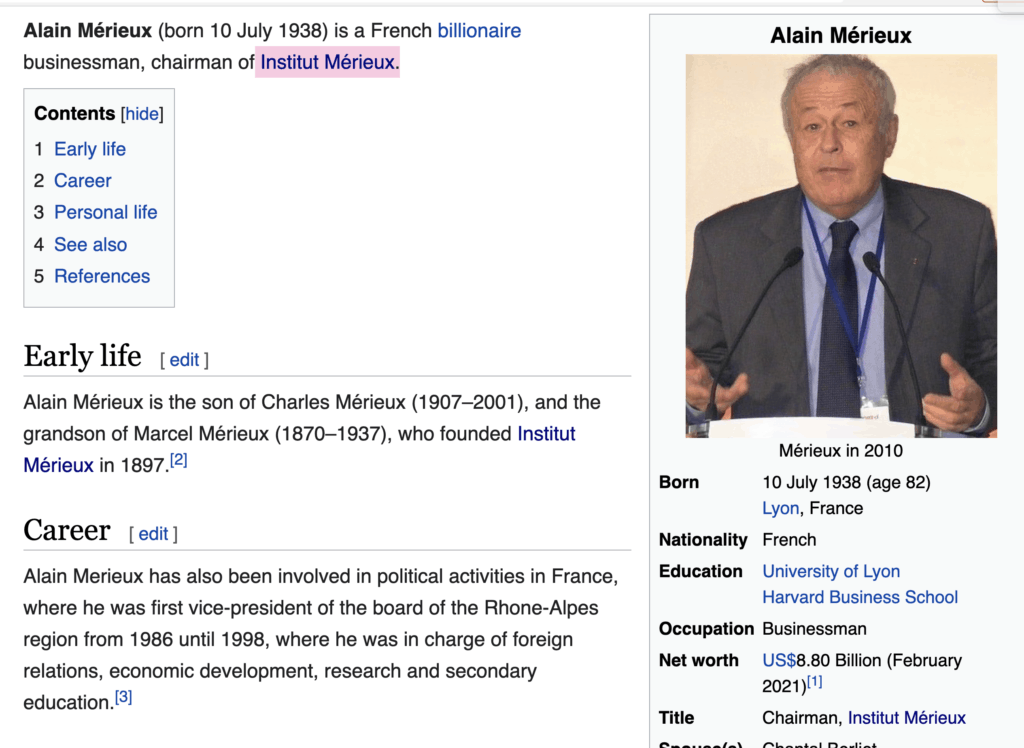This screenshot has height=748, width=1024.
Task: Open the billionaire link in intro
Action: tap(479, 31)
